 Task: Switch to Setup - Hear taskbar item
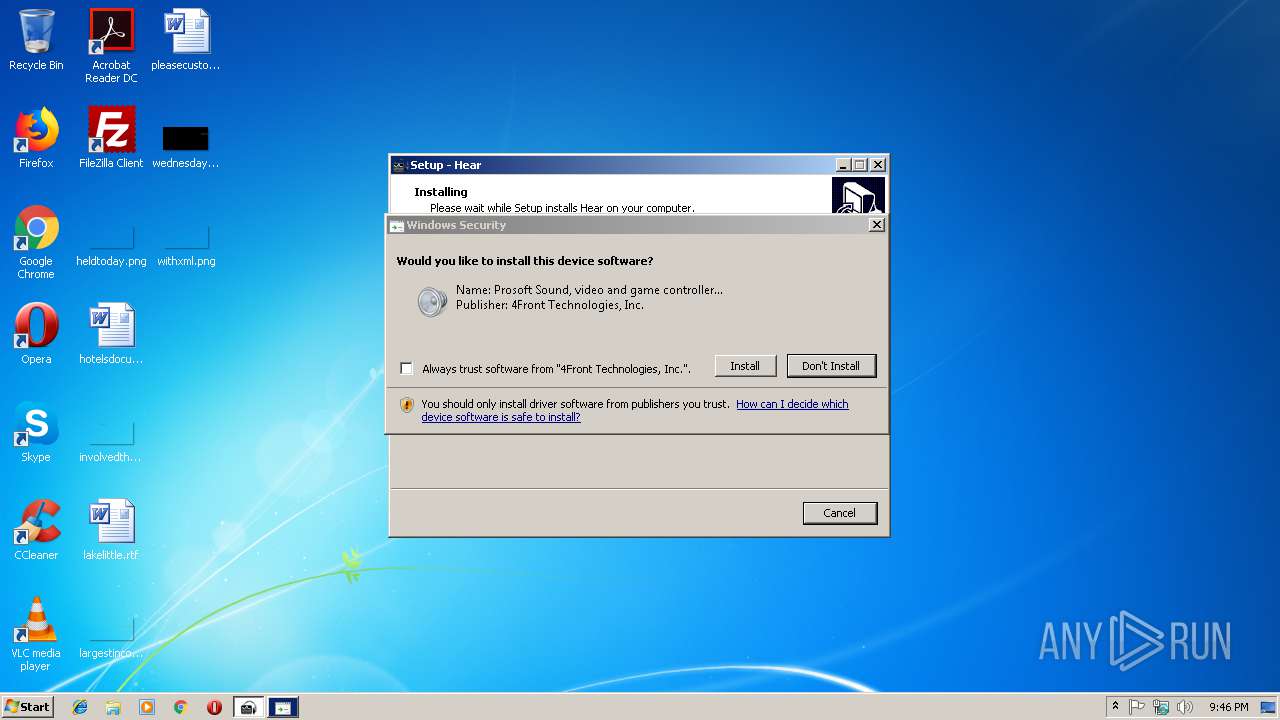(x=249, y=707)
